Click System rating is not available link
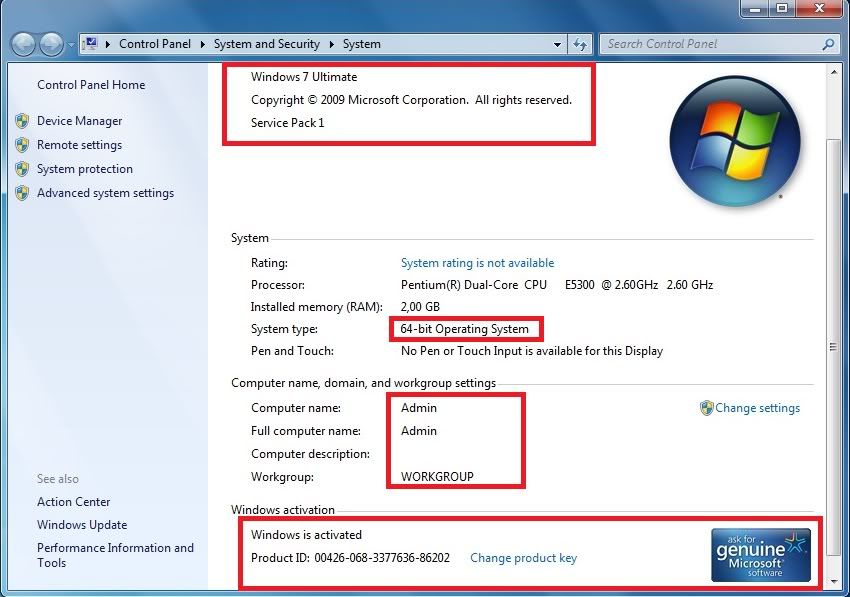Image resolution: width=850 pixels, height=597 pixels. coord(478,263)
